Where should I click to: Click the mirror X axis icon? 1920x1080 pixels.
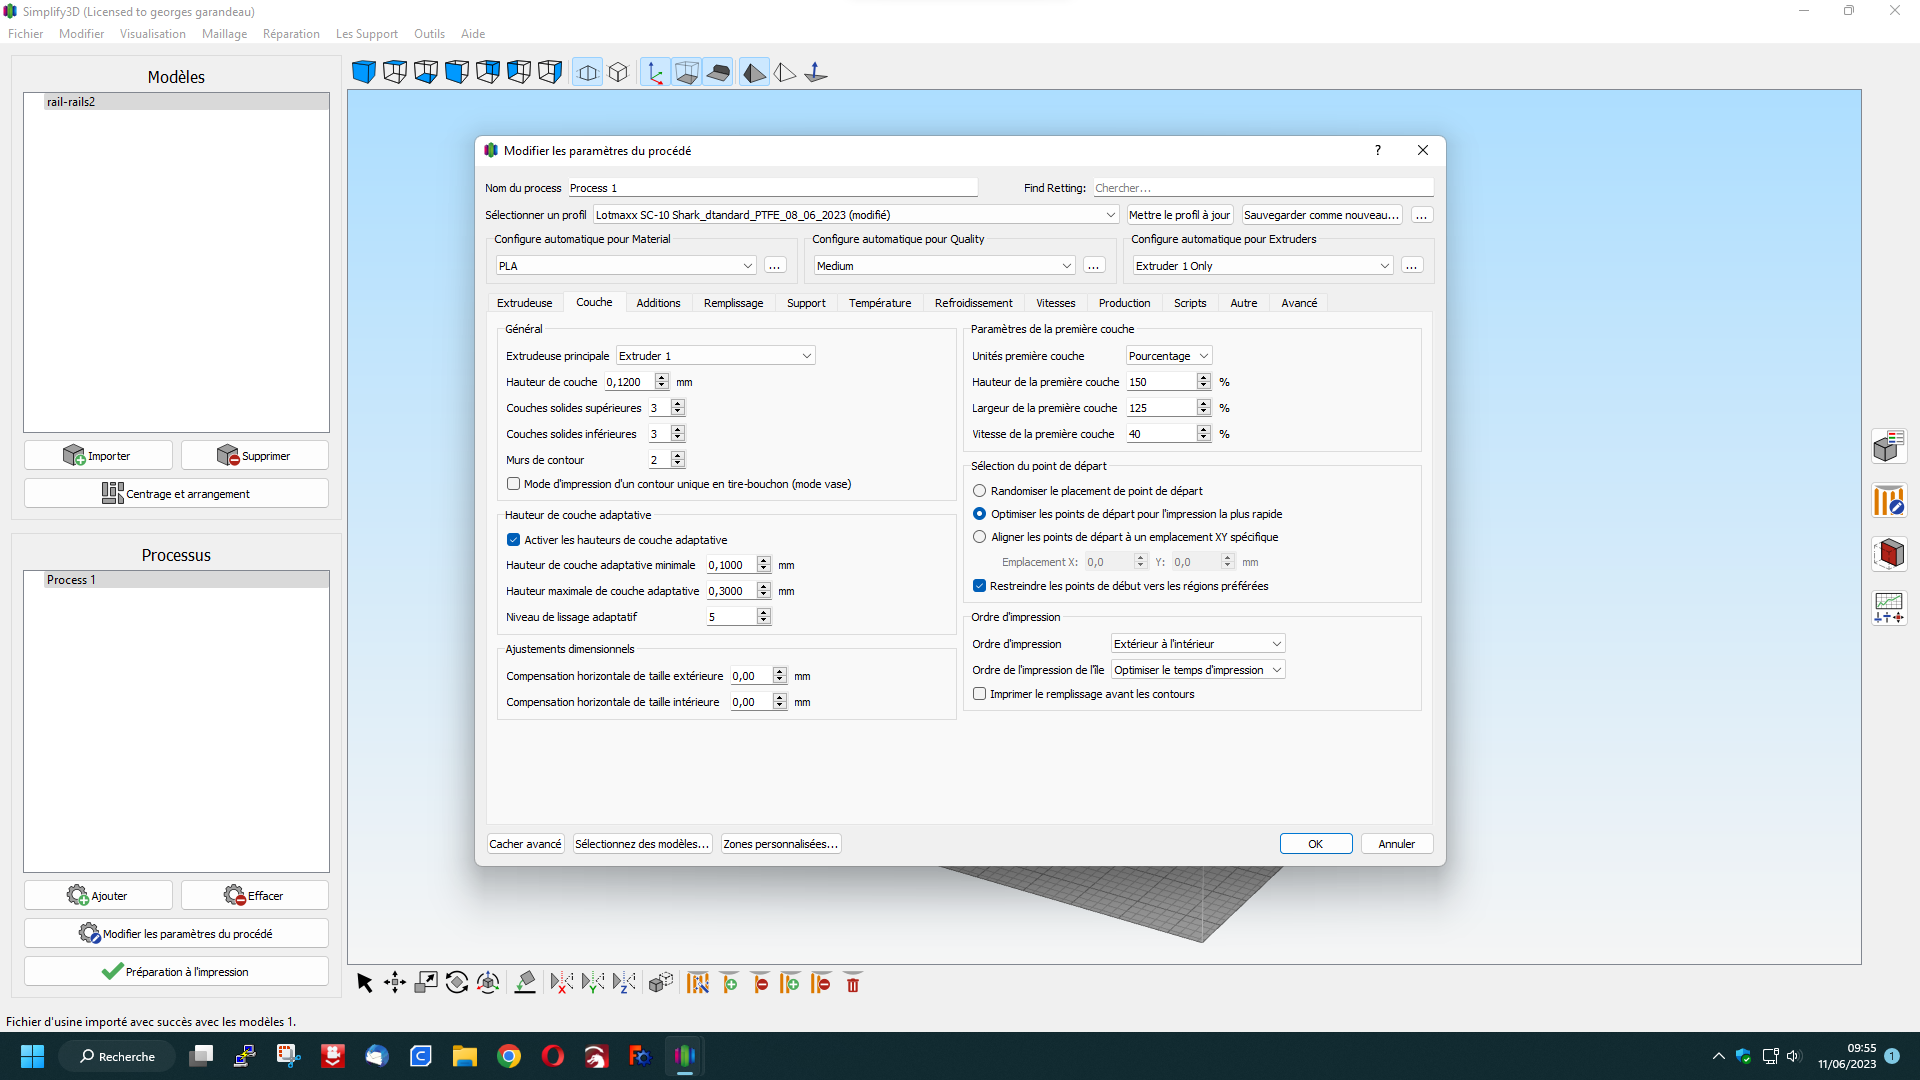[562, 983]
